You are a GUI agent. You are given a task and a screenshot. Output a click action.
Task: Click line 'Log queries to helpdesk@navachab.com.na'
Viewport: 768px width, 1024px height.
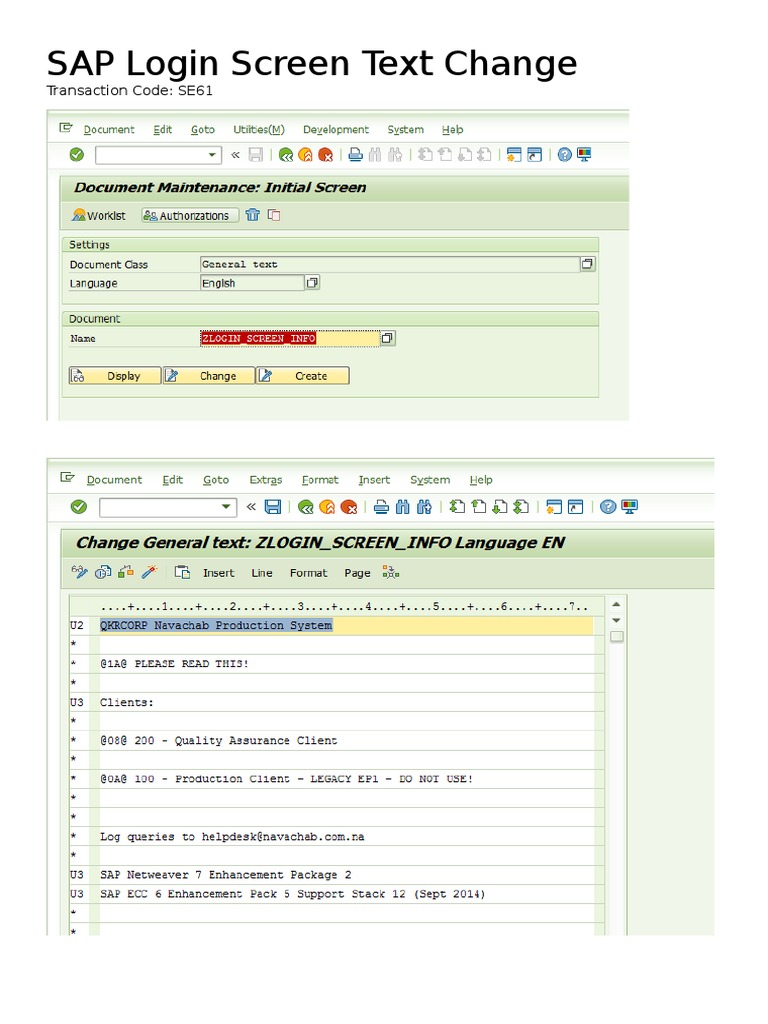[346, 837]
